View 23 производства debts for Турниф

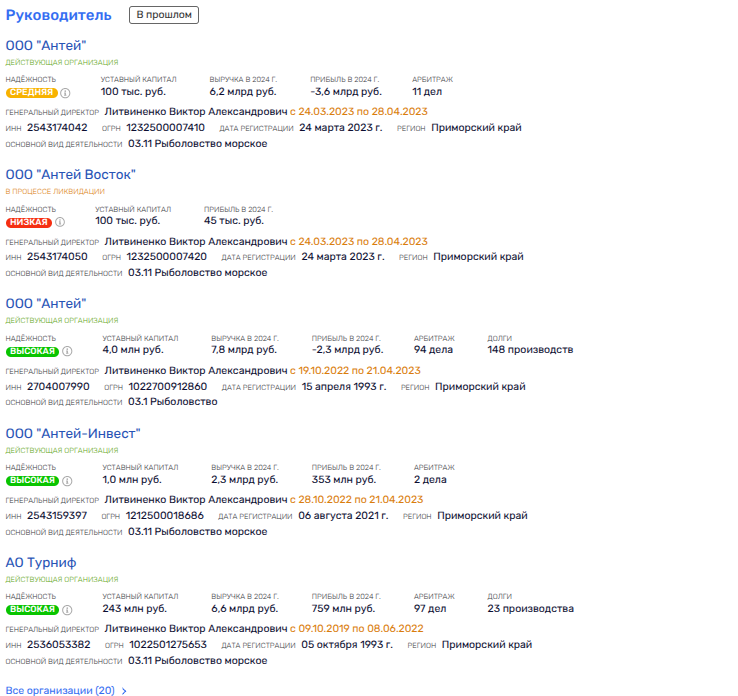point(530,608)
